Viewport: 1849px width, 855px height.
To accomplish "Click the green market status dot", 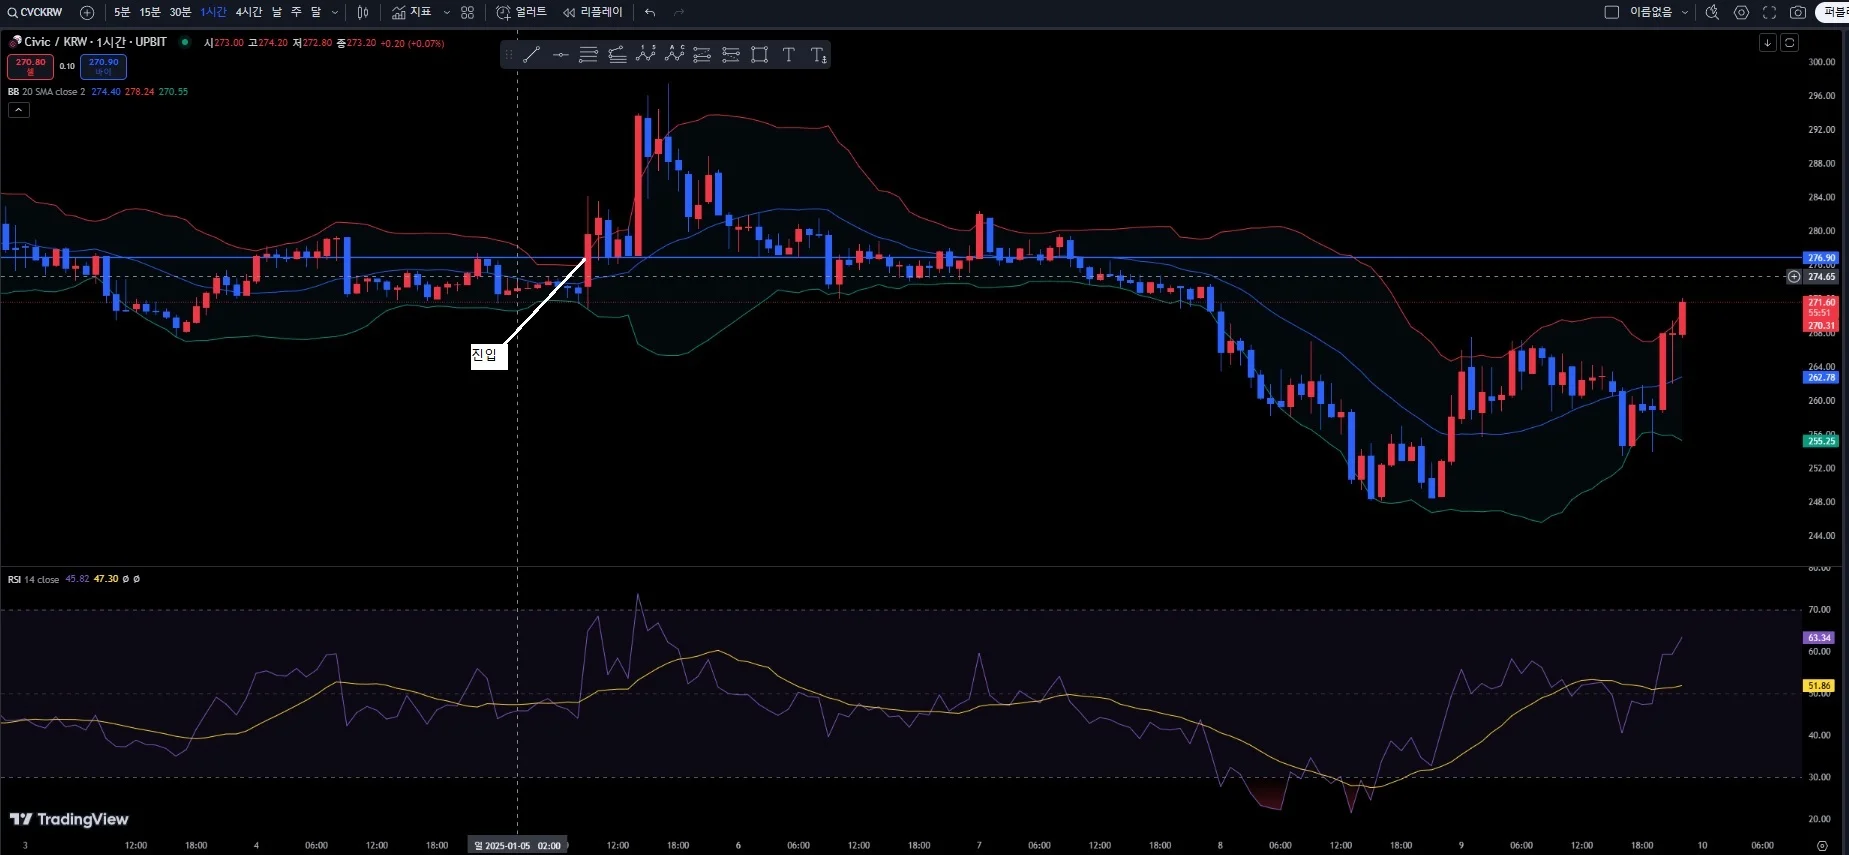I will (x=185, y=42).
